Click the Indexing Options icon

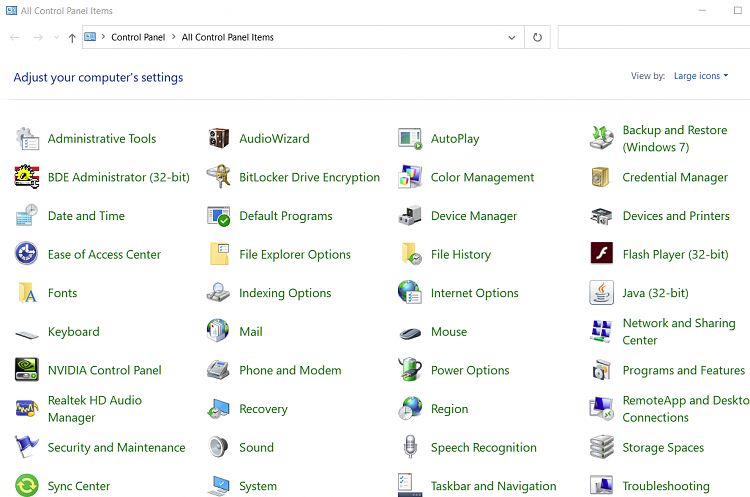219,293
